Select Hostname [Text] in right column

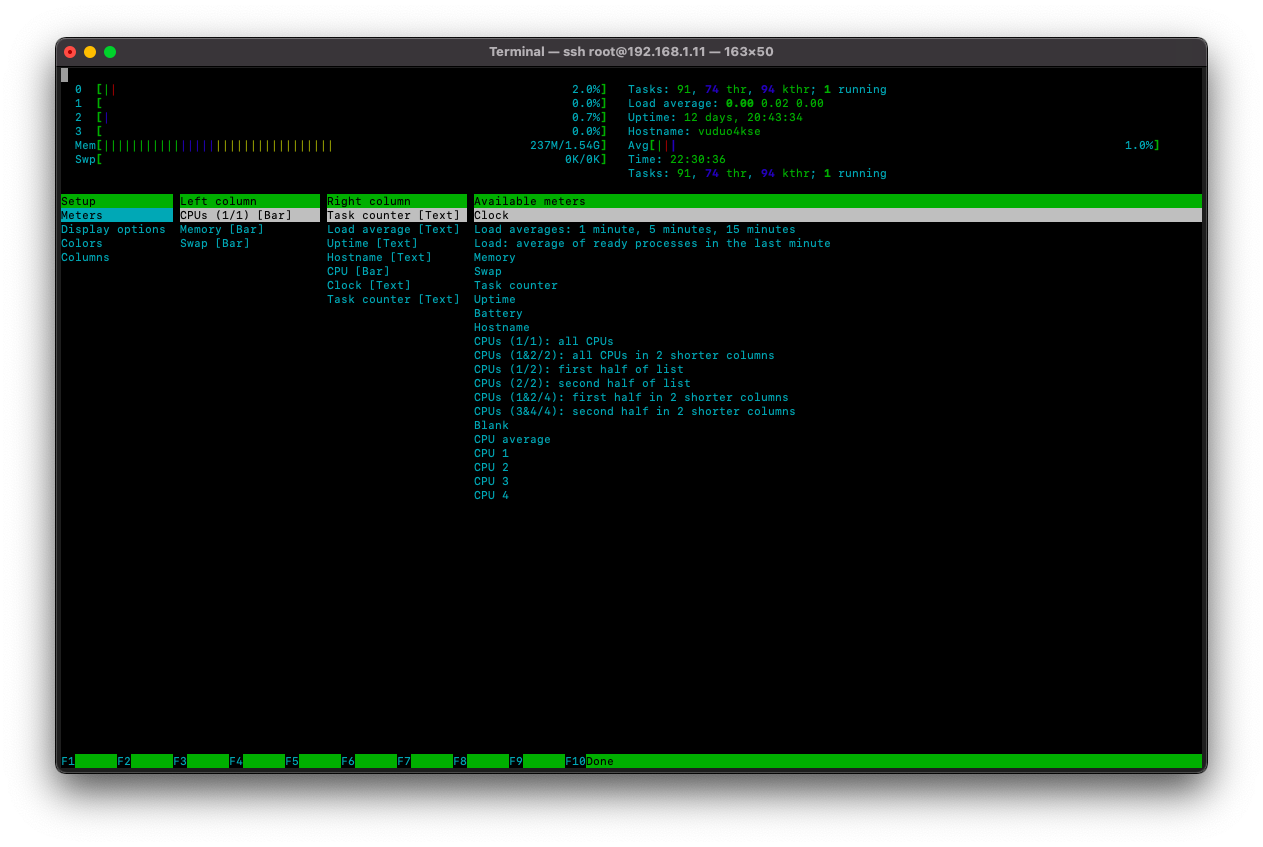pyautogui.click(x=379, y=258)
